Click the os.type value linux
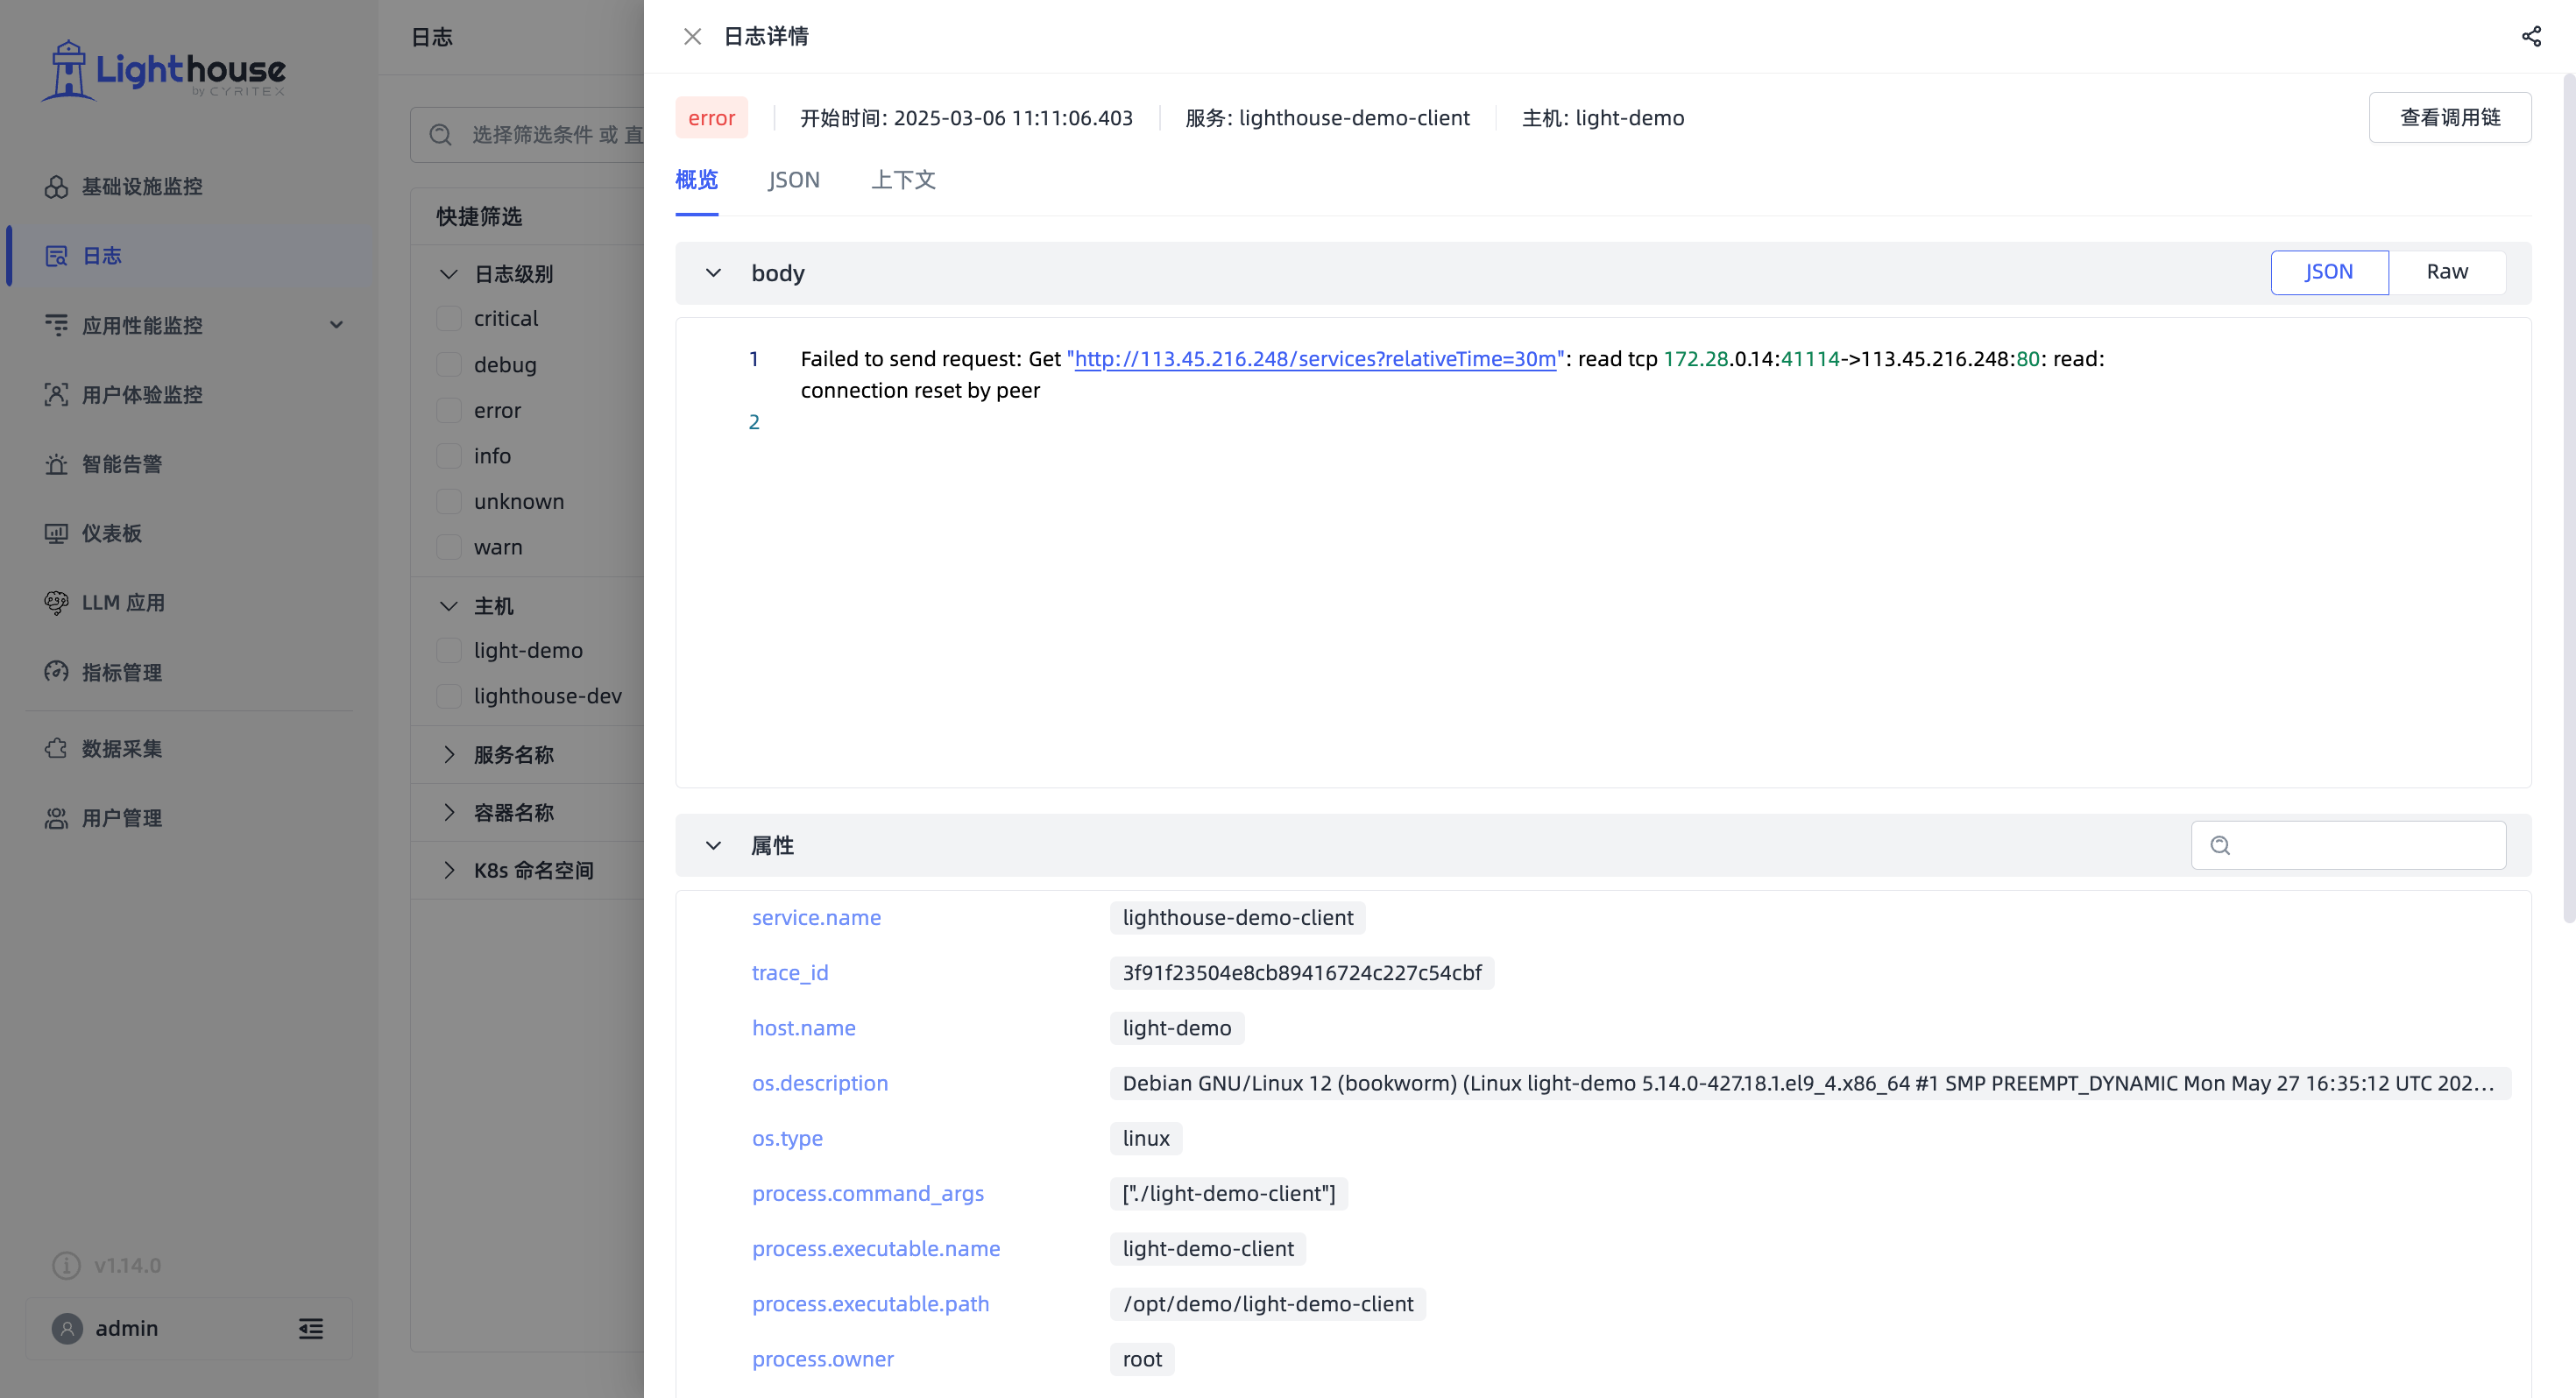The image size is (2576, 1398). [1146, 1139]
